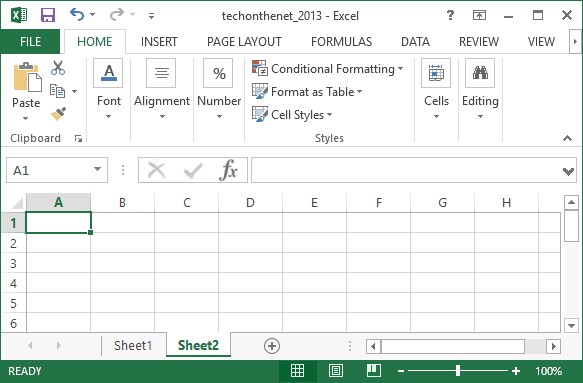583x383 pixels.
Task: Switch to the INSERT tab
Action: [x=159, y=42]
